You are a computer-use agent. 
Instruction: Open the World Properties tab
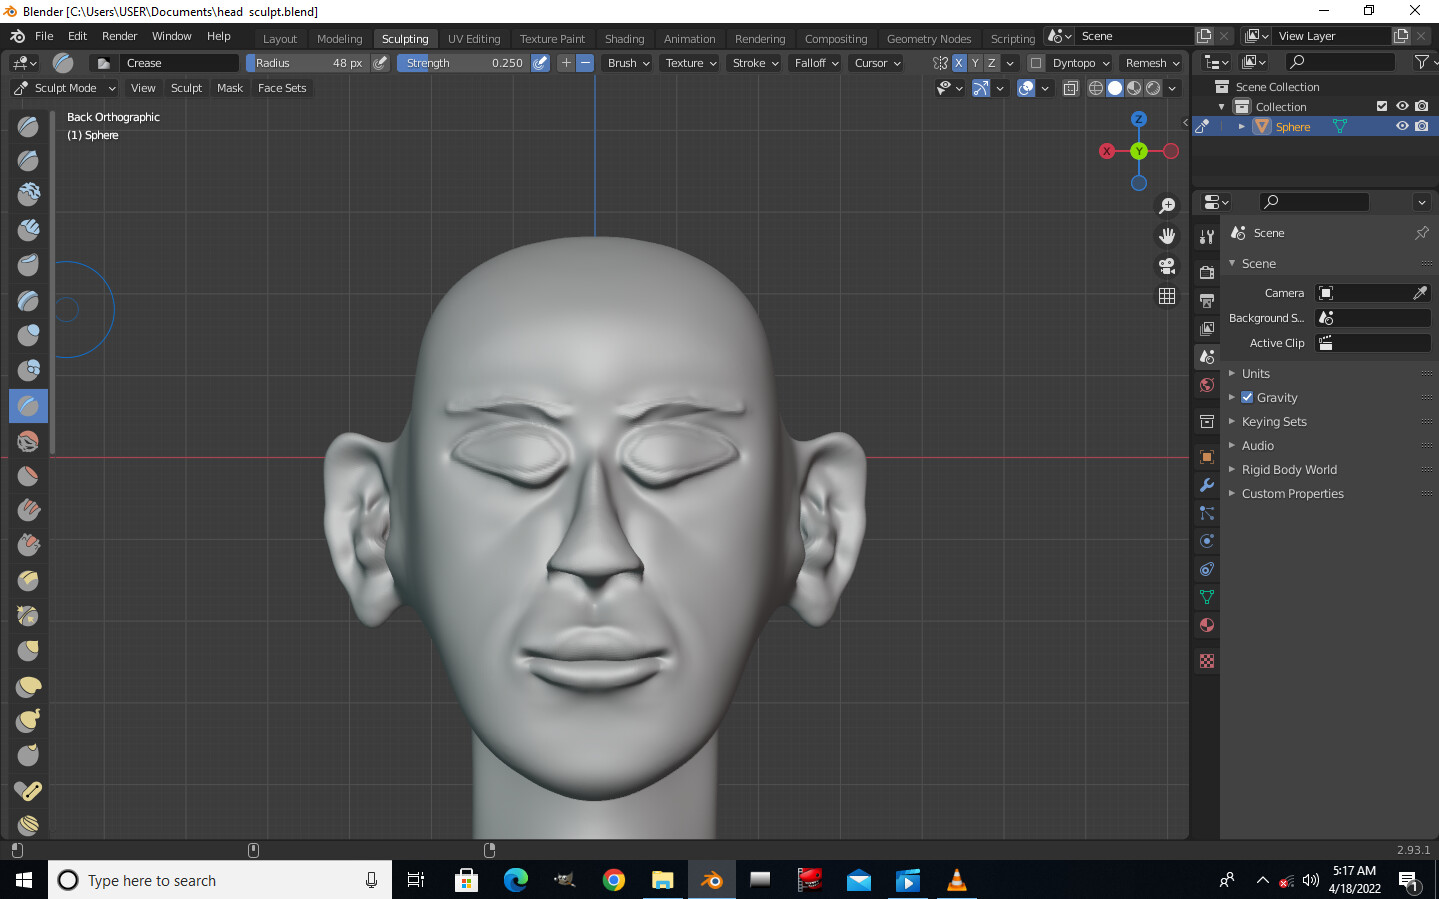pyautogui.click(x=1206, y=385)
